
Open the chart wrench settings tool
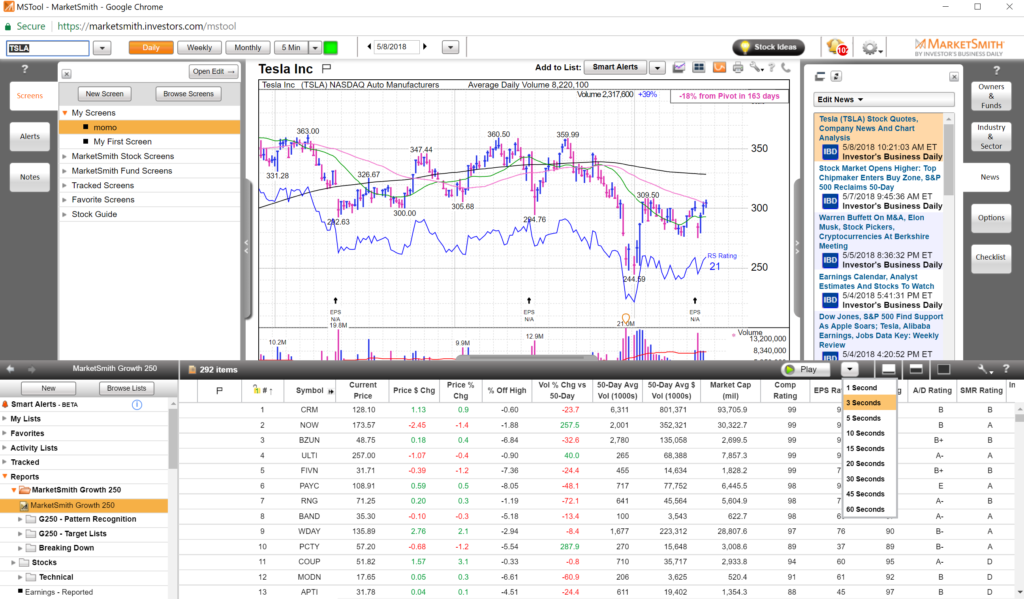(756, 67)
